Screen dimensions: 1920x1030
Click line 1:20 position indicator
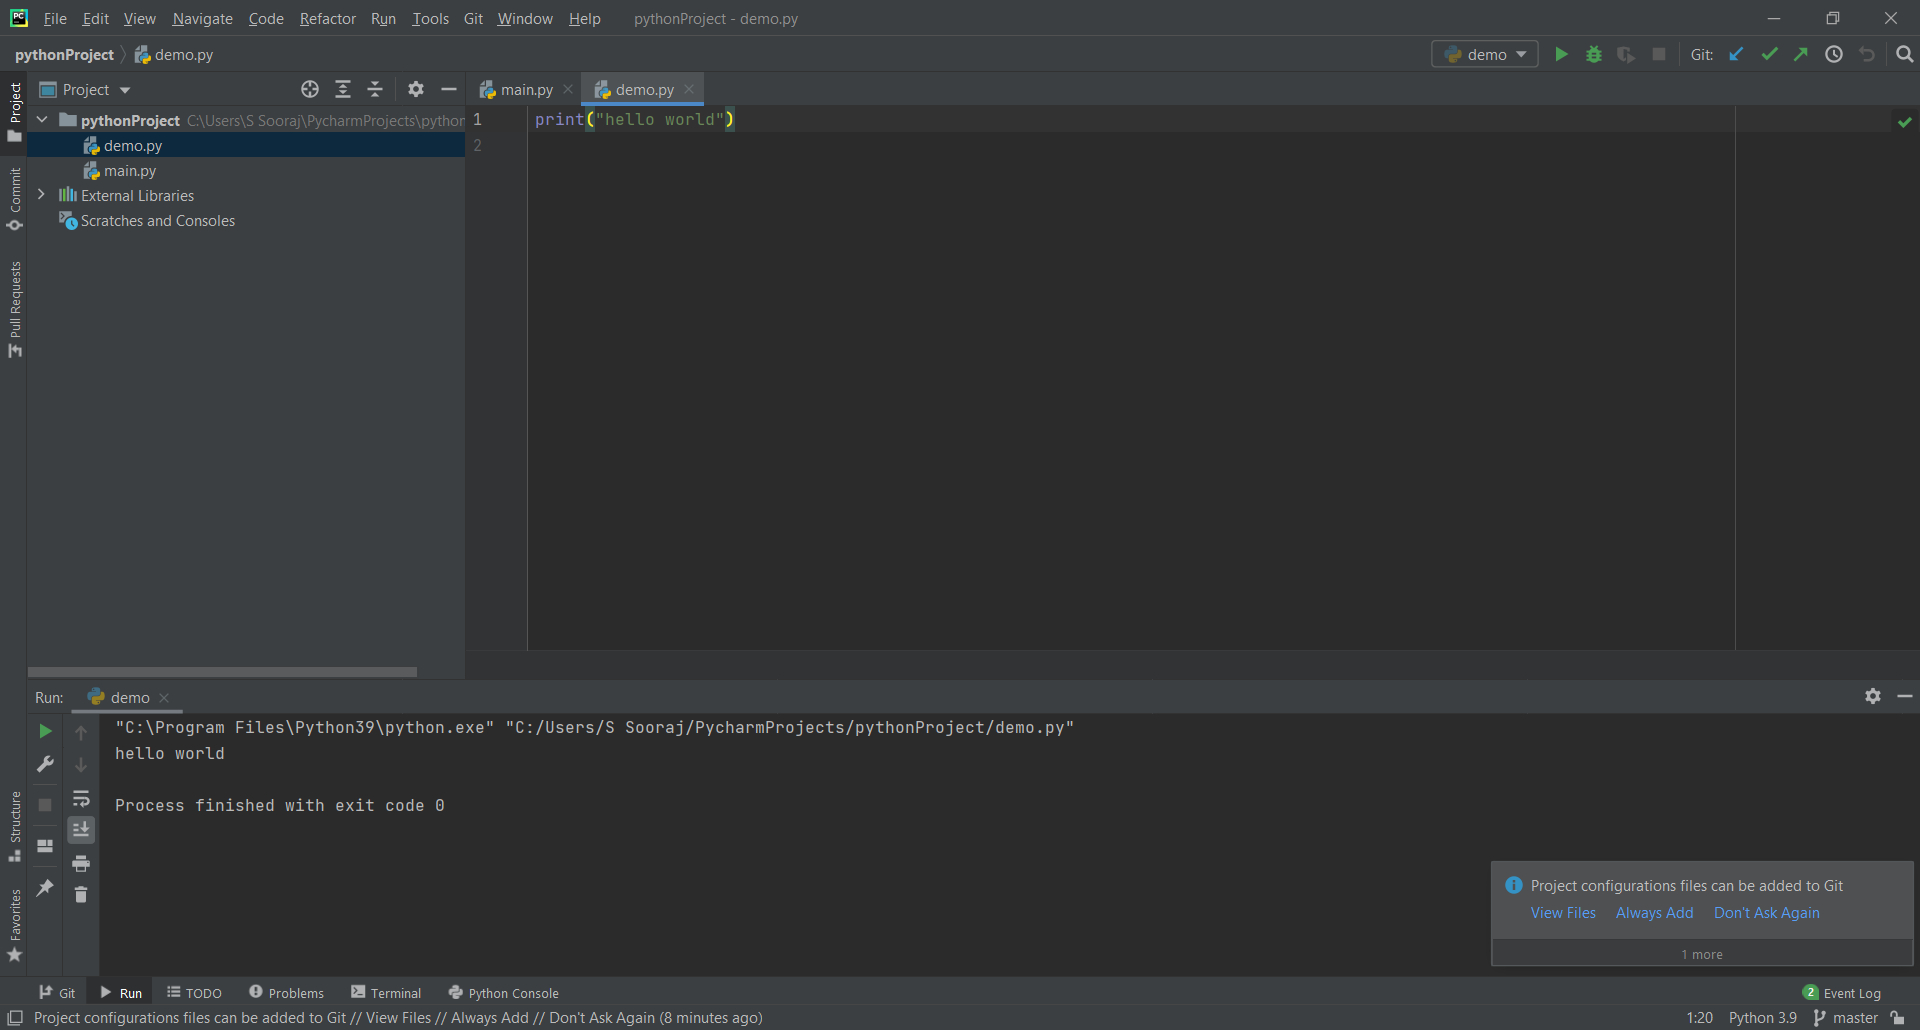point(1699,1018)
